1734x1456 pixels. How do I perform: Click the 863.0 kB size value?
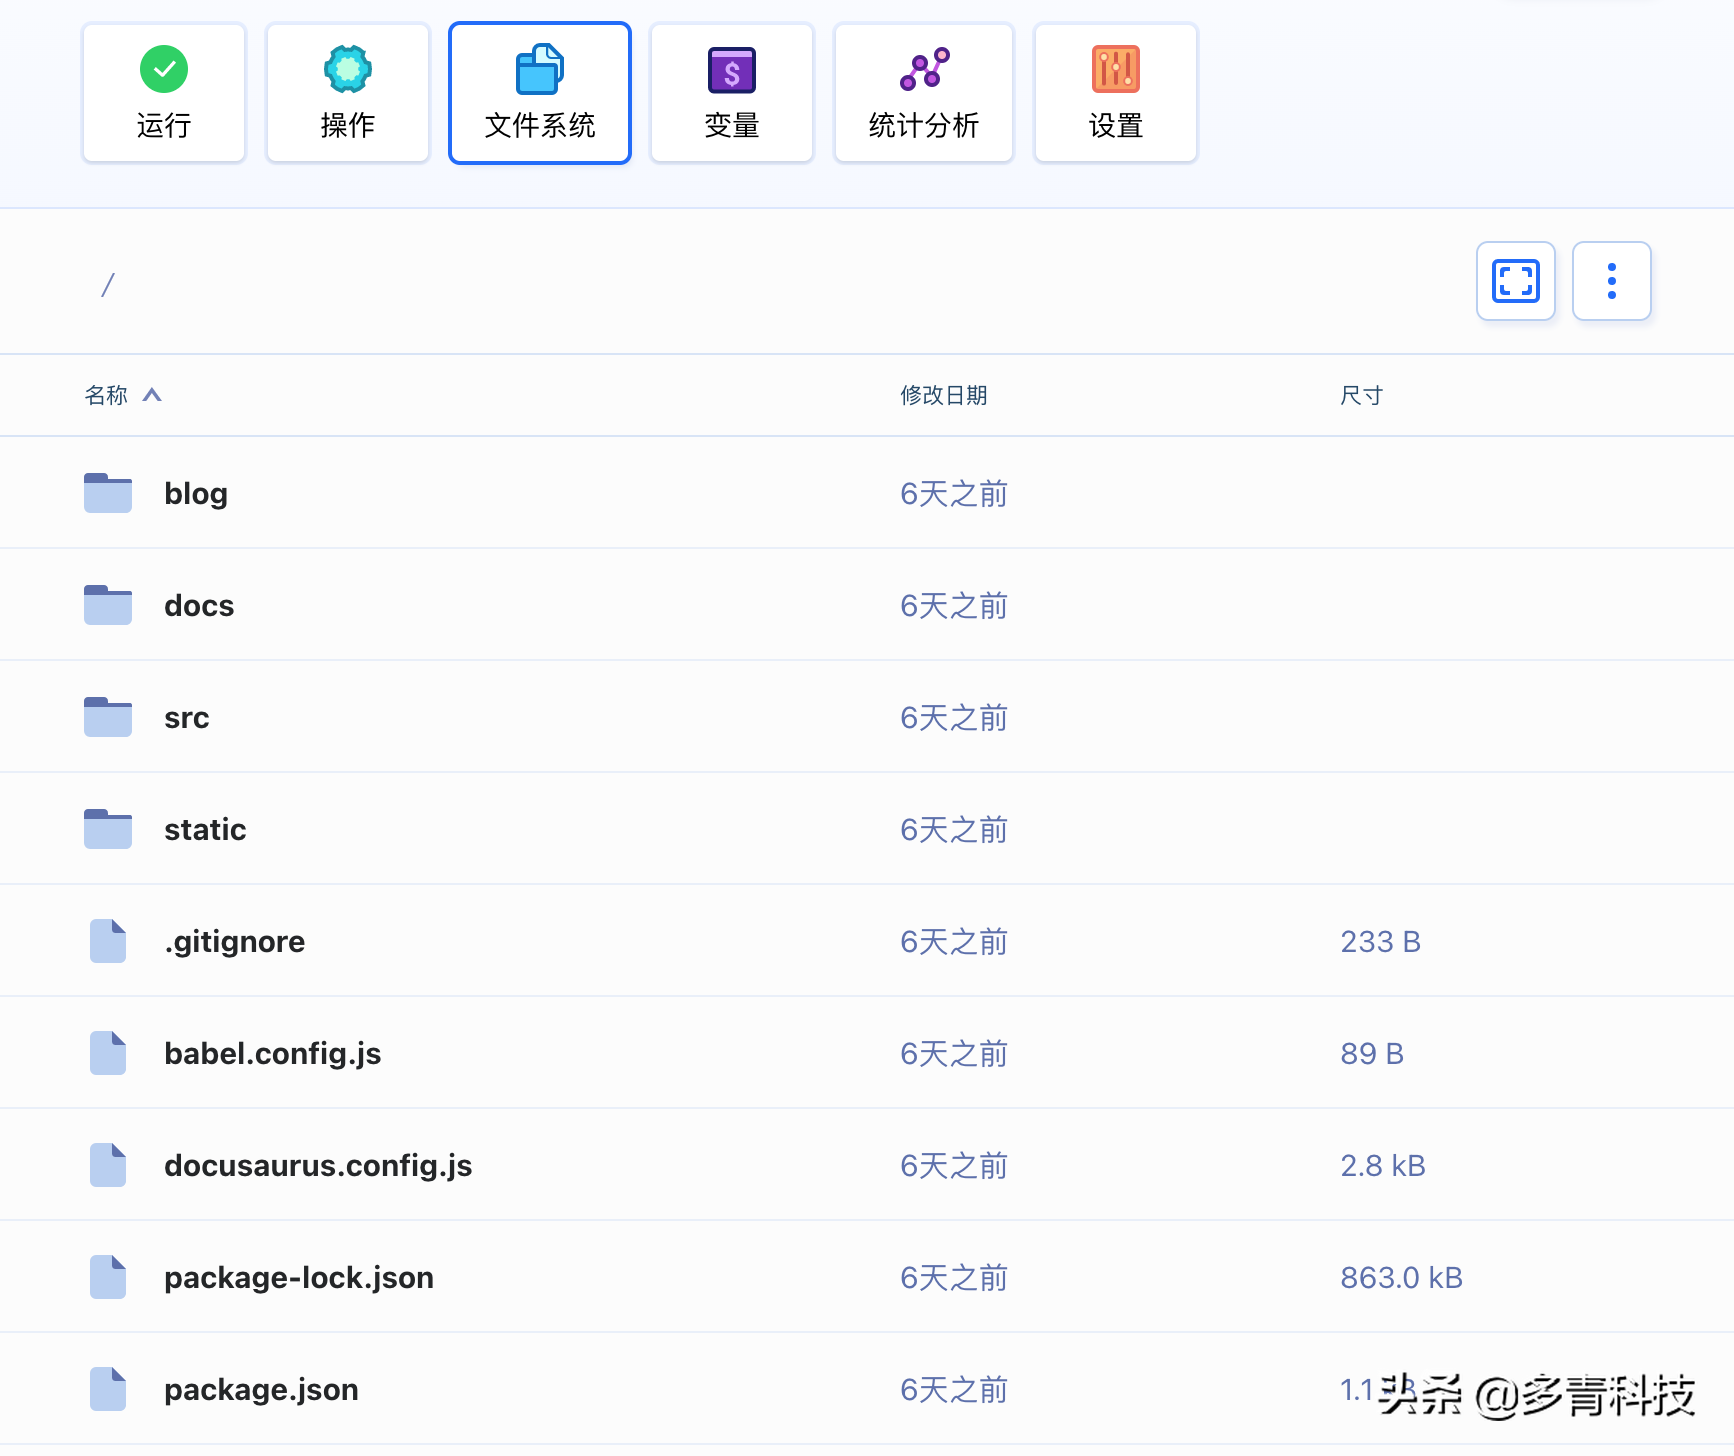[x=1402, y=1277]
